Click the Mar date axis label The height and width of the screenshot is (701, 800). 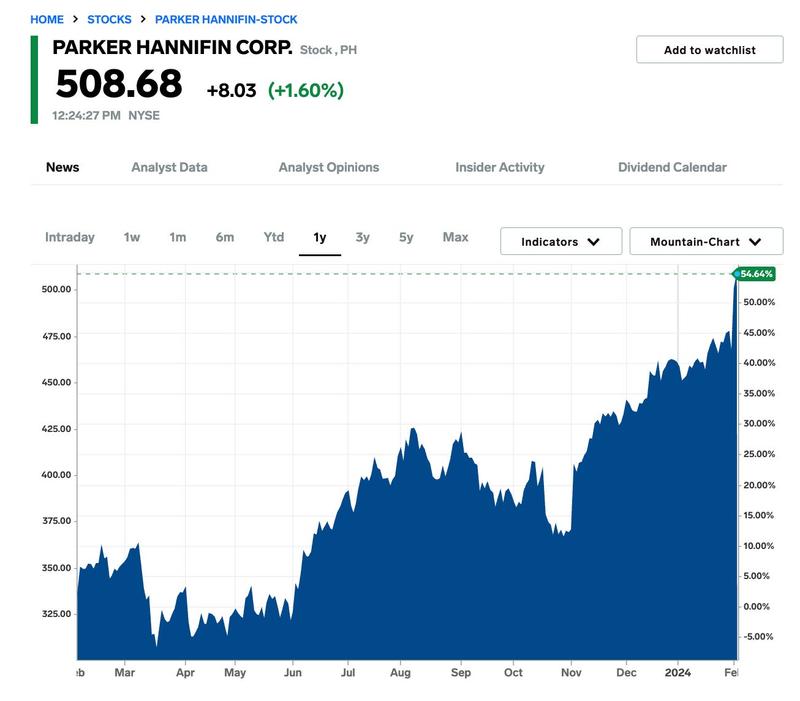(124, 672)
